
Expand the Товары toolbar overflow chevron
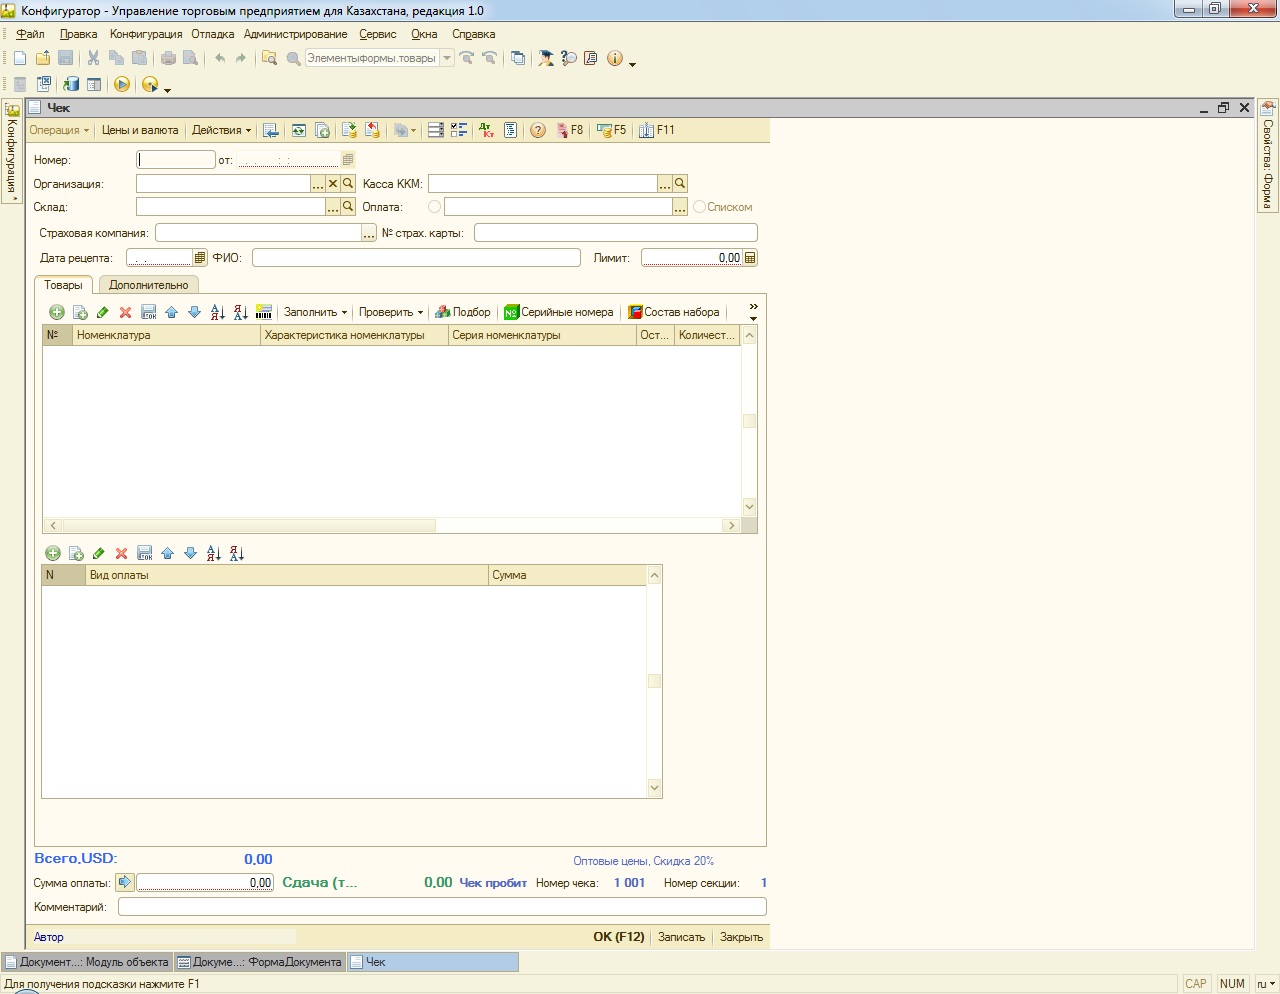pyautogui.click(x=753, y=312)
